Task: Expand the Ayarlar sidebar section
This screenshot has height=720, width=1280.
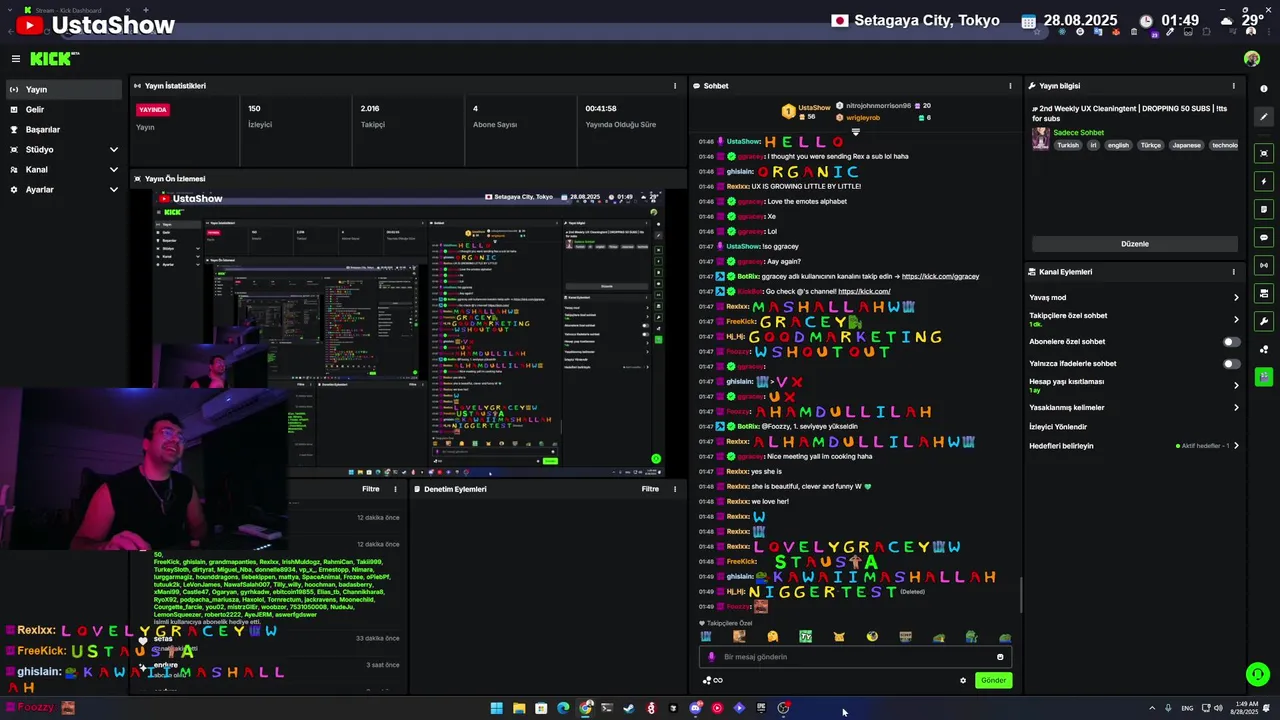Action: [x=113, y=190]
